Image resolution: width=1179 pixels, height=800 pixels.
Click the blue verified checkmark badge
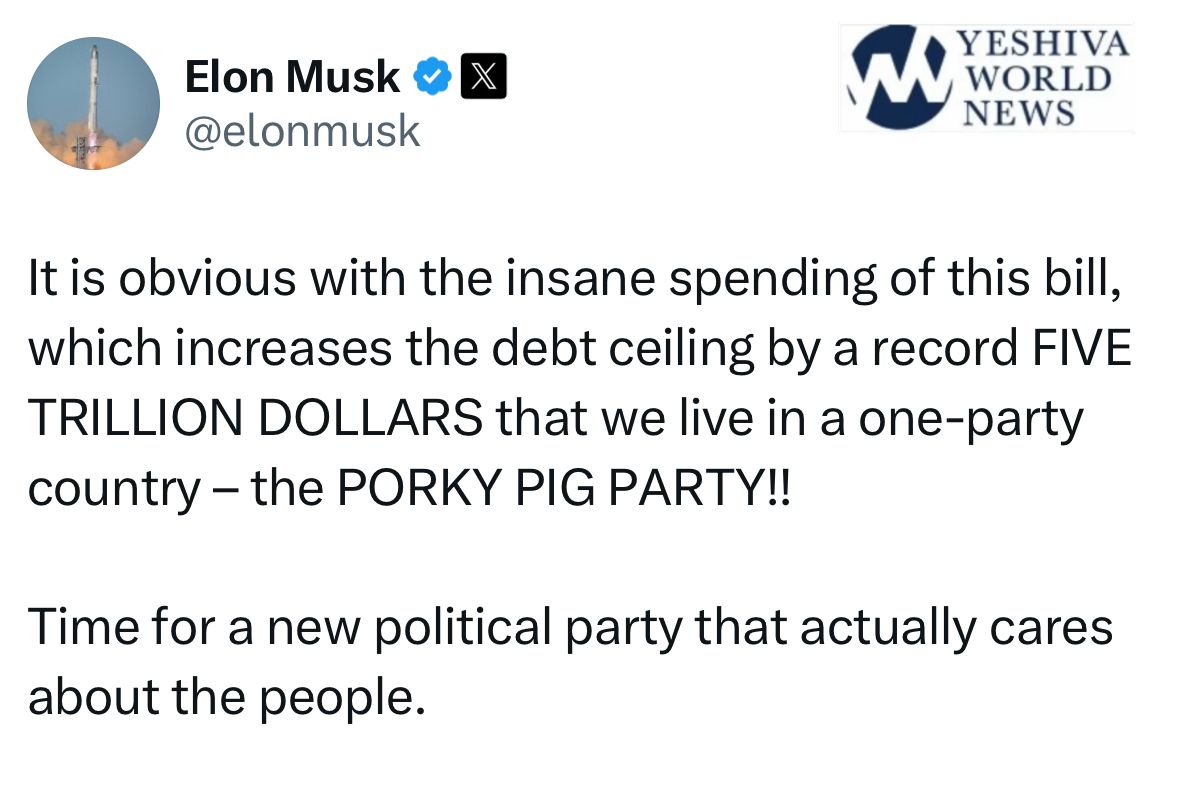(x=431, y=77)
